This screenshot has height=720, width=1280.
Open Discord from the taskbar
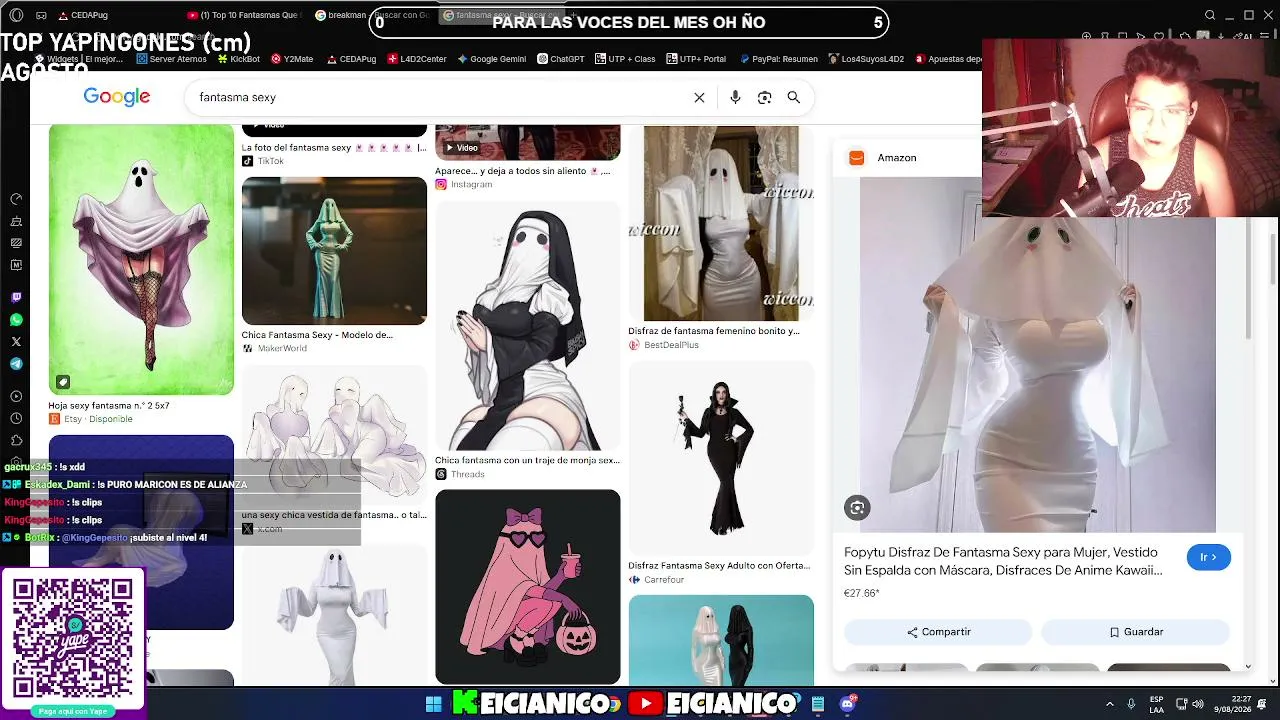click(848, 704)
